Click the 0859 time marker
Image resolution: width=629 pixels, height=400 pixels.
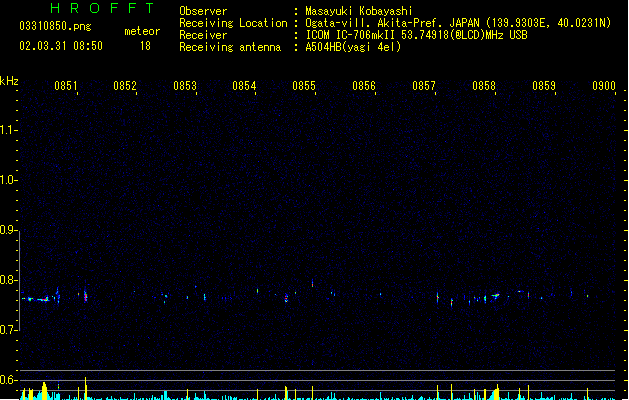pos(544,86)
